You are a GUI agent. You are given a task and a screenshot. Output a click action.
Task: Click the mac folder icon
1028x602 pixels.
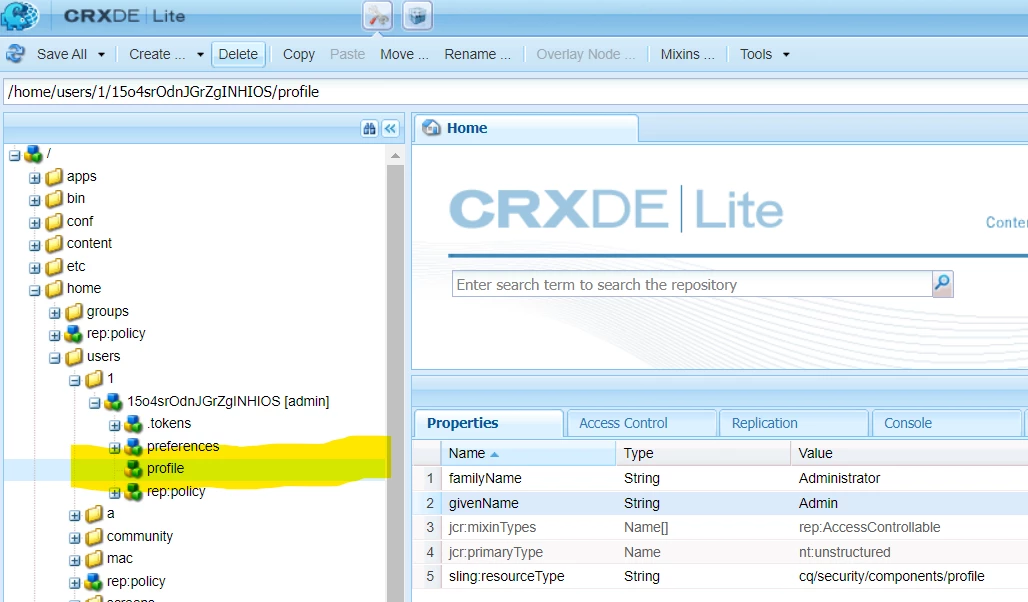(94, 559)
